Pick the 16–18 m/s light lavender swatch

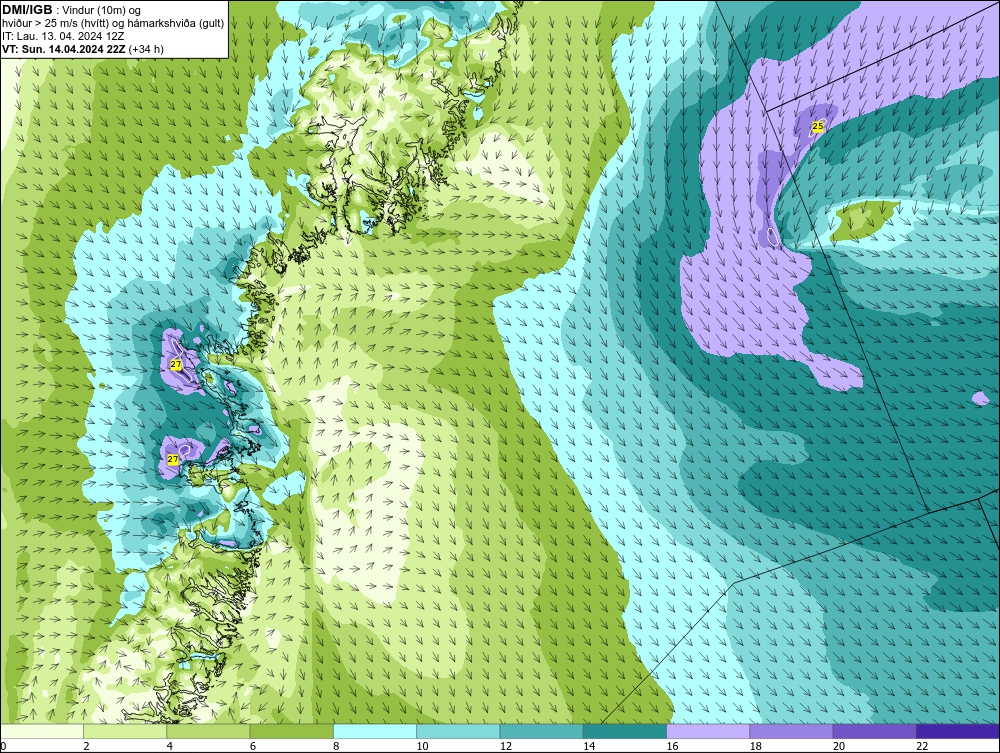(708, 731)
